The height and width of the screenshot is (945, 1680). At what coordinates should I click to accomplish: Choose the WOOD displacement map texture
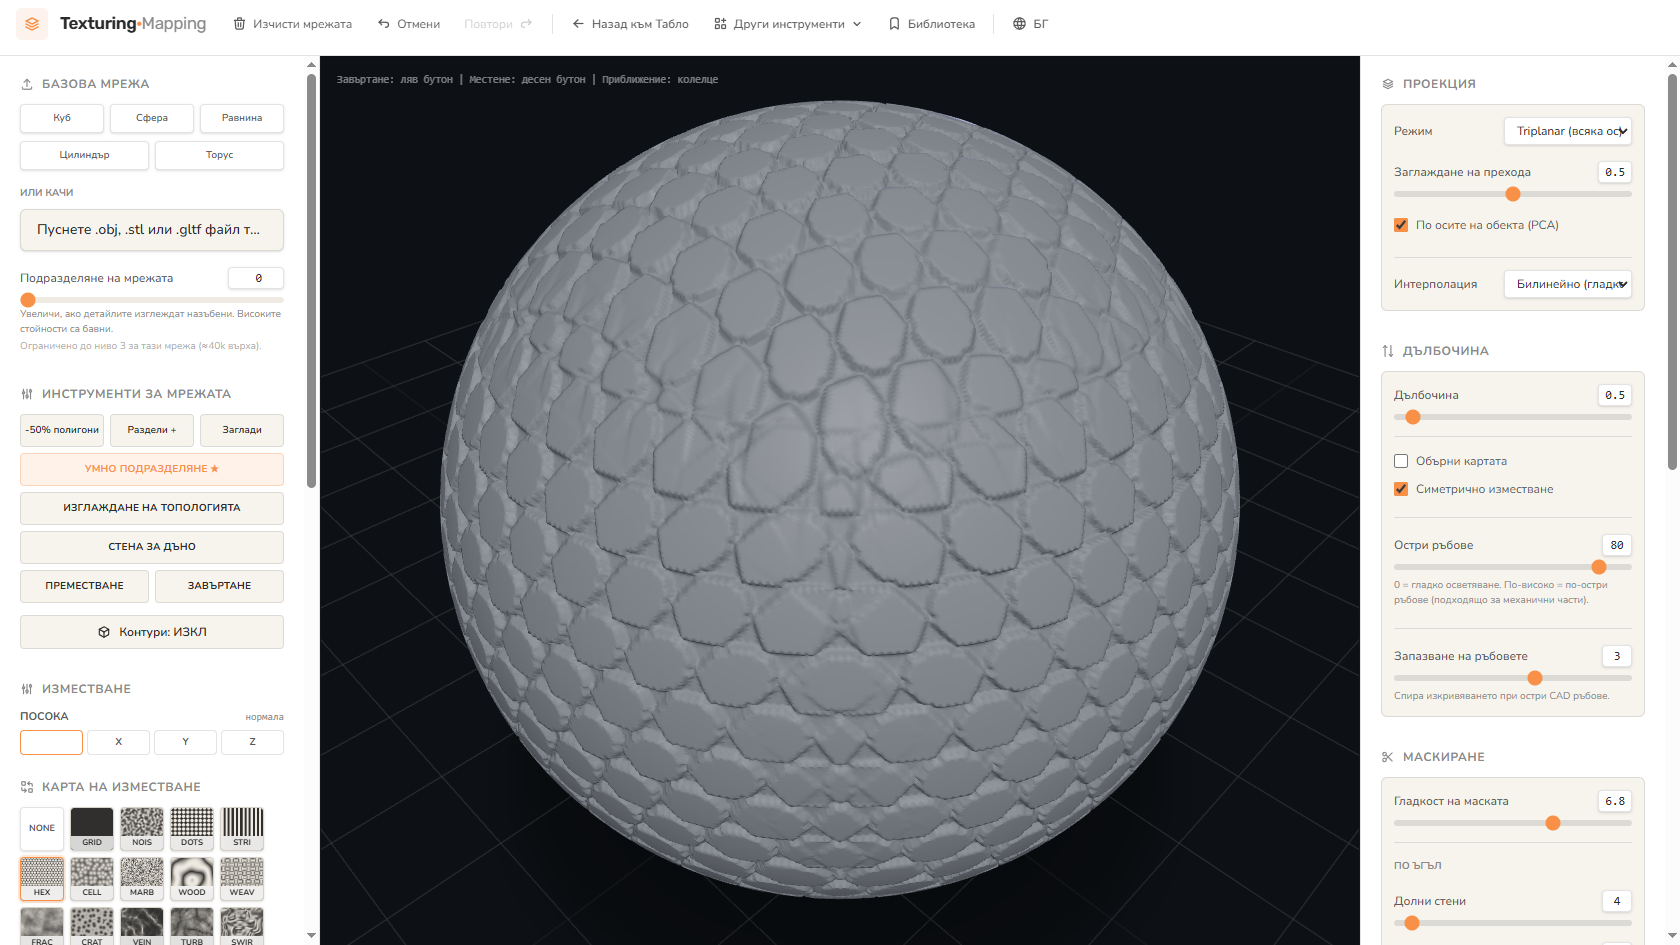click(x=192, y=878)
